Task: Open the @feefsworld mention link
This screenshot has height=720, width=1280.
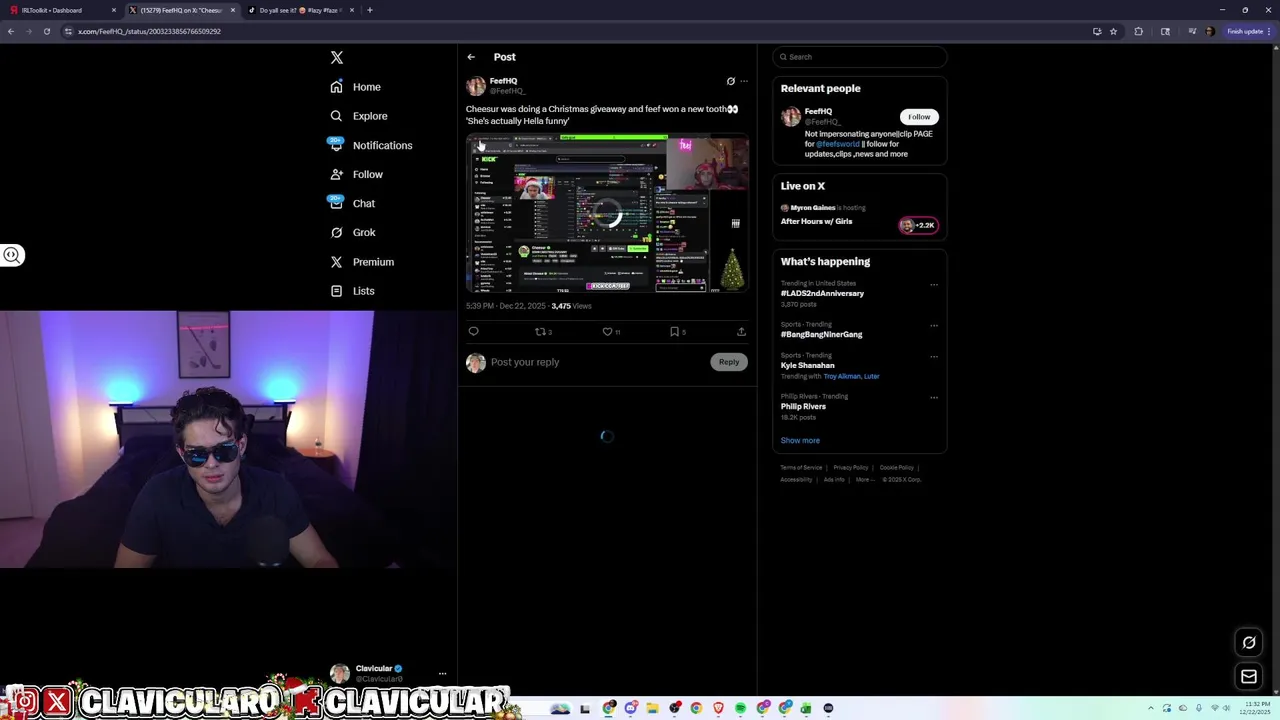Action: coord(838,144)
